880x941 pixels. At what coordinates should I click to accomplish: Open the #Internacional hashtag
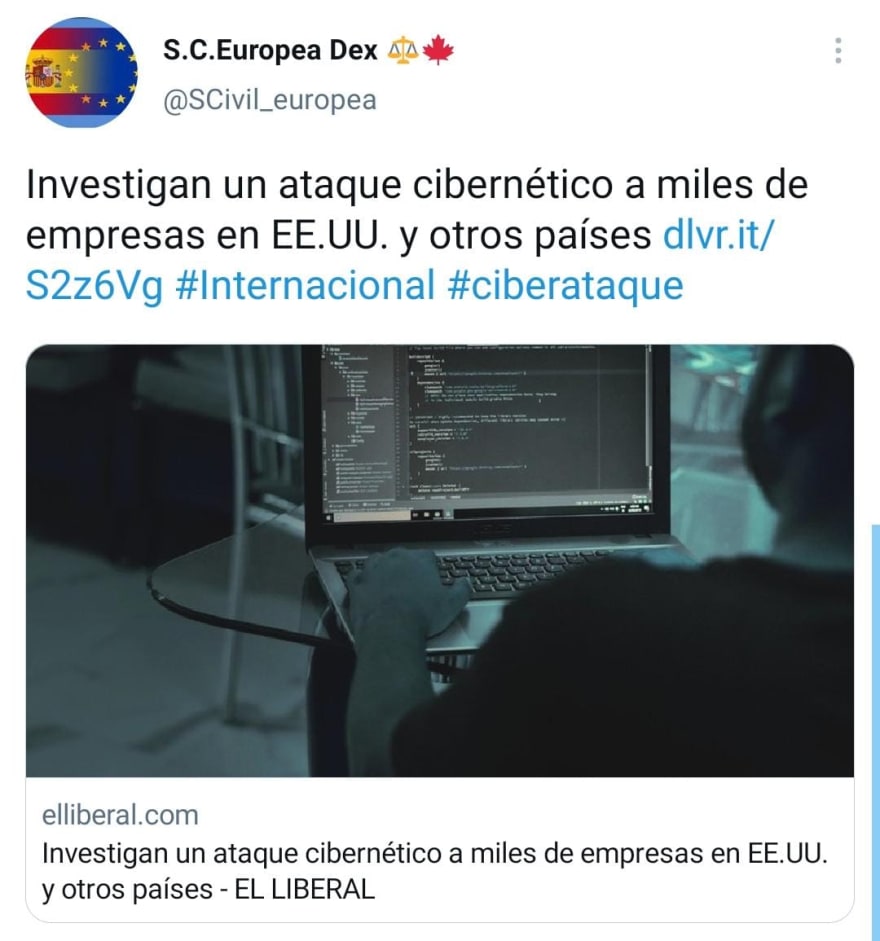coord(305,285)
